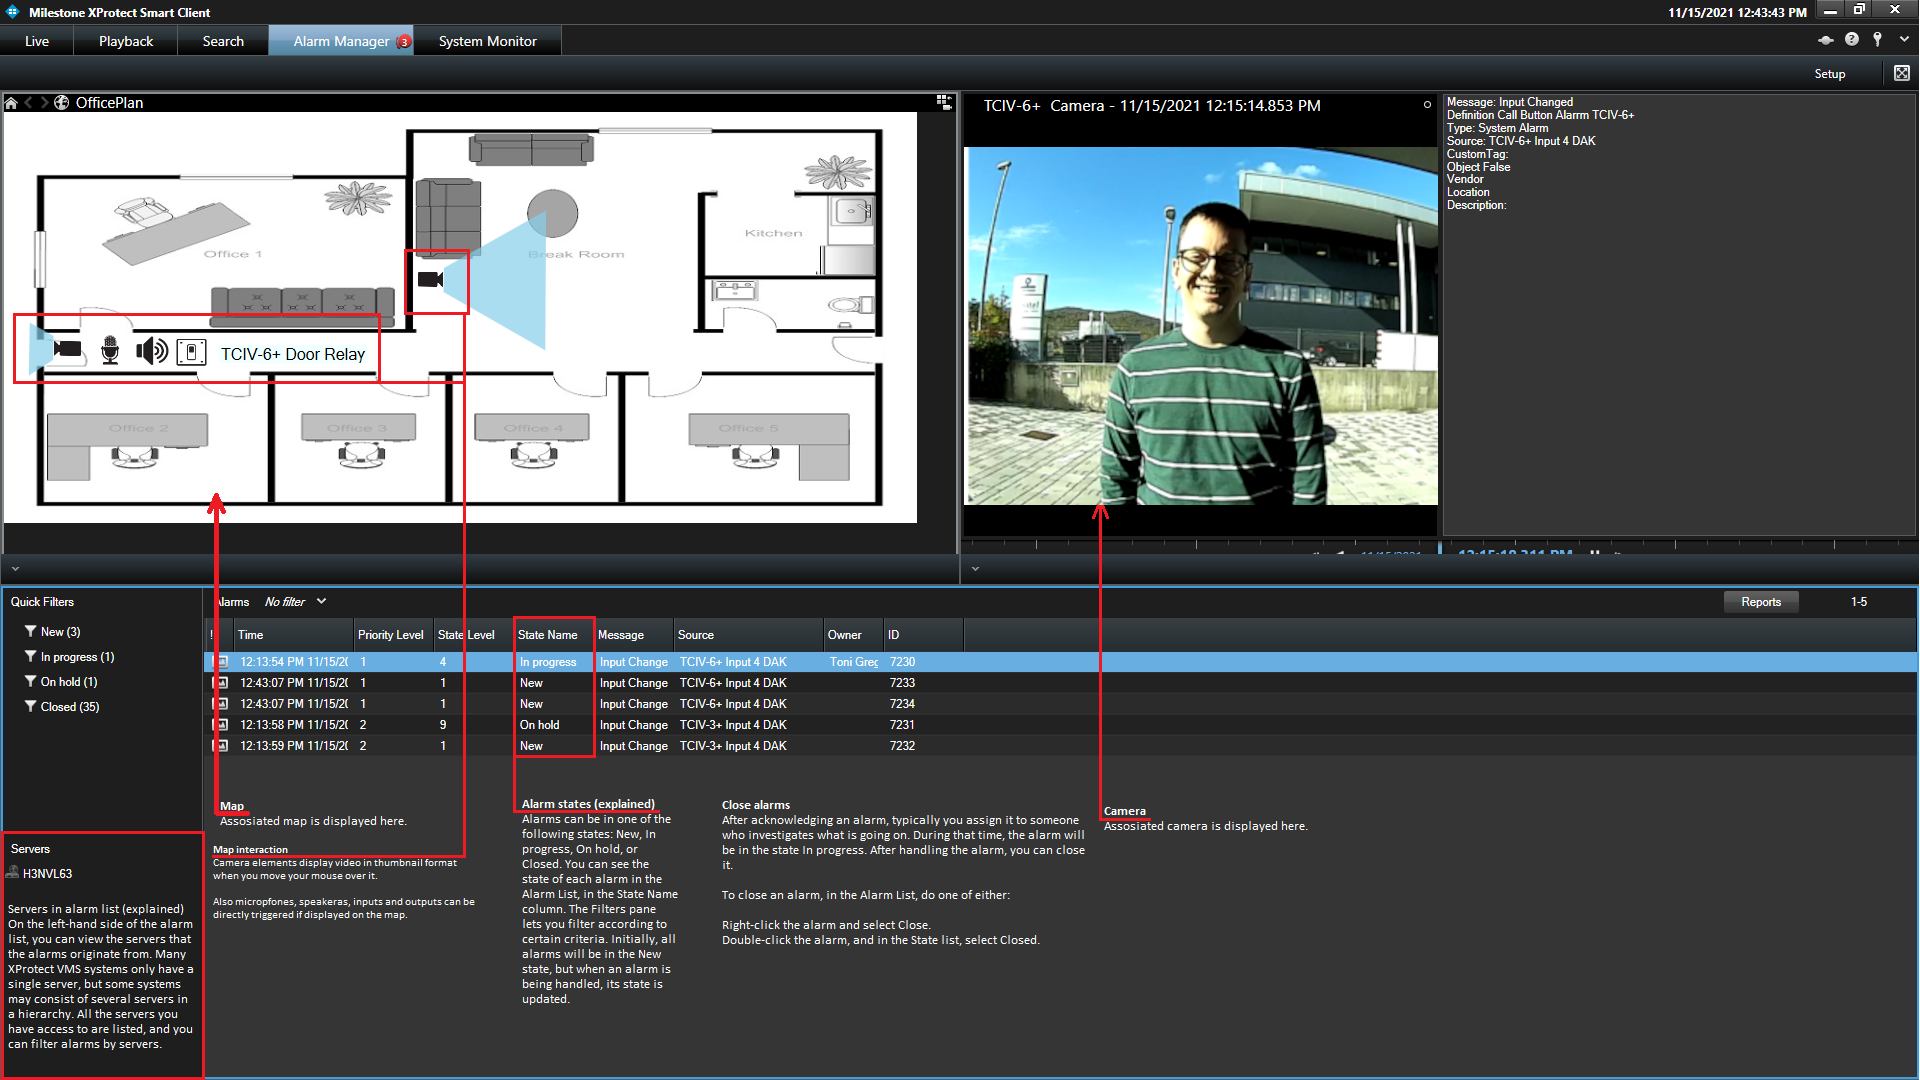Viewport: 1920px width, 1080px height.
Task: Click the Reports button
Action: pos(1760,602)
